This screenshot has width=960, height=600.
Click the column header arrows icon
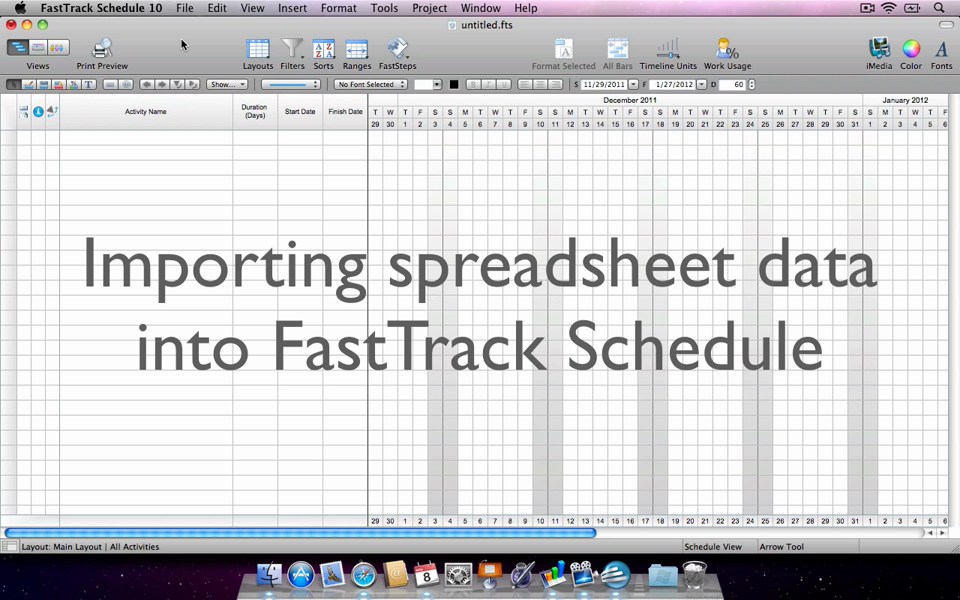pyautogui.click(x=52, y=111)
